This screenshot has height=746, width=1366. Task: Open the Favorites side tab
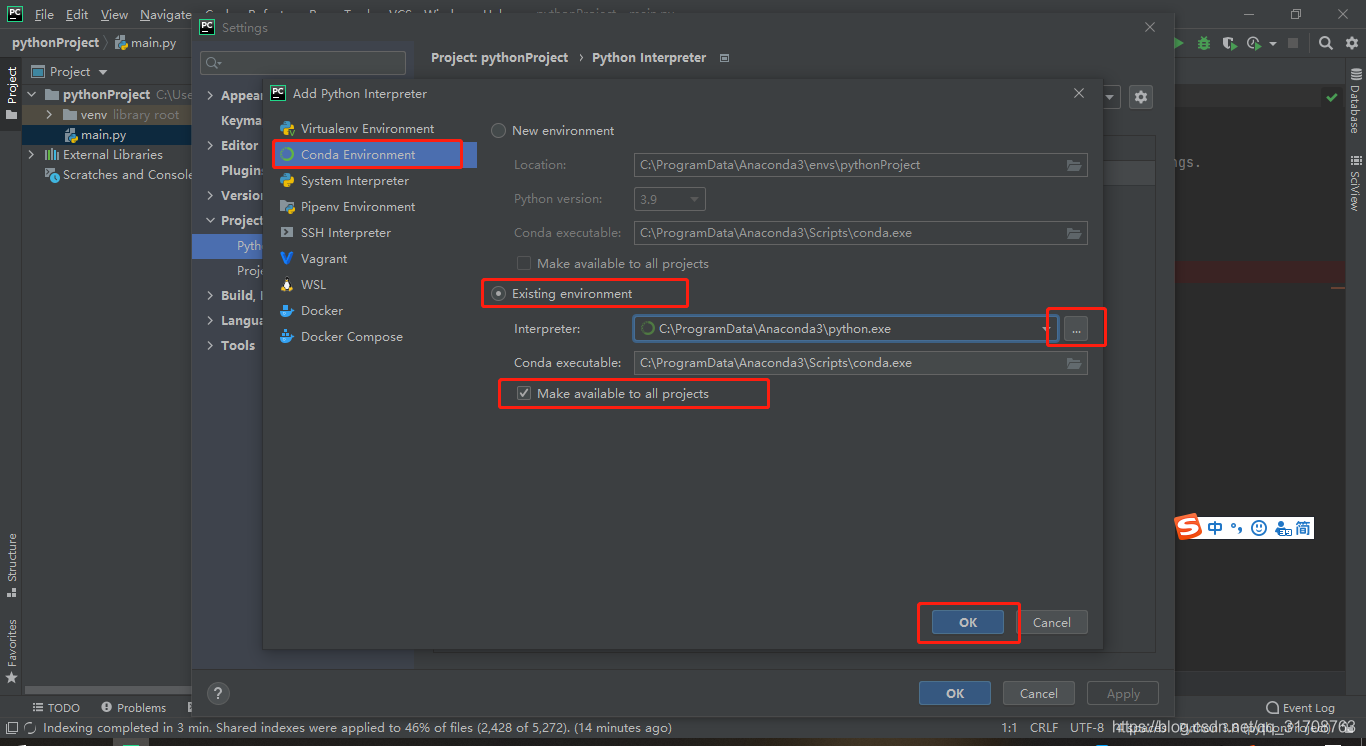click(12, 650)
